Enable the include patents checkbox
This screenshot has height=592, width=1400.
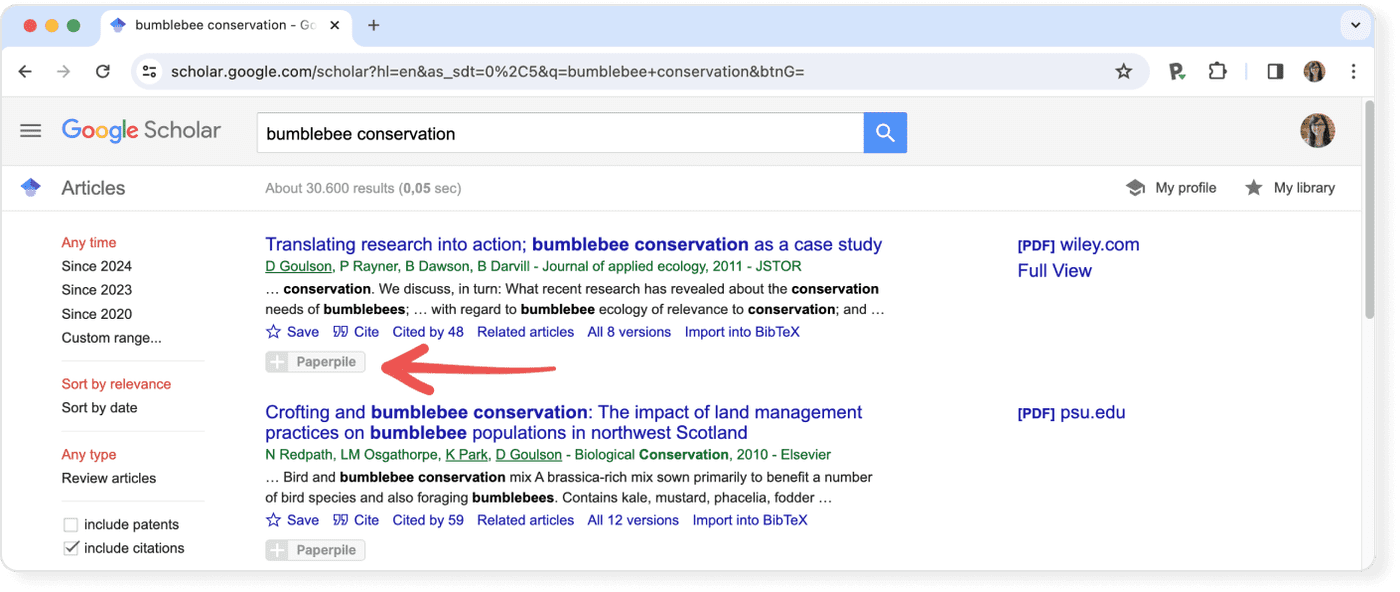click(71, 525)
